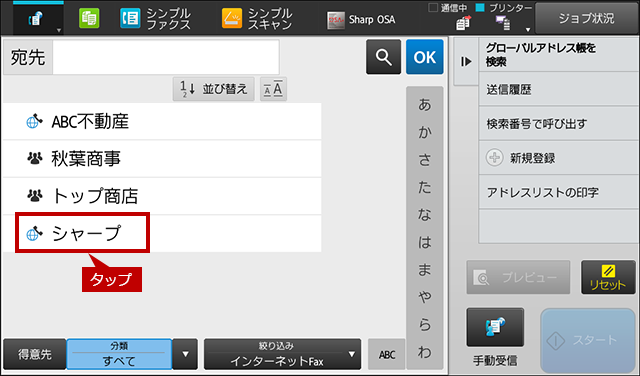Tap the 新規登録 plus icon

[494, 158]
